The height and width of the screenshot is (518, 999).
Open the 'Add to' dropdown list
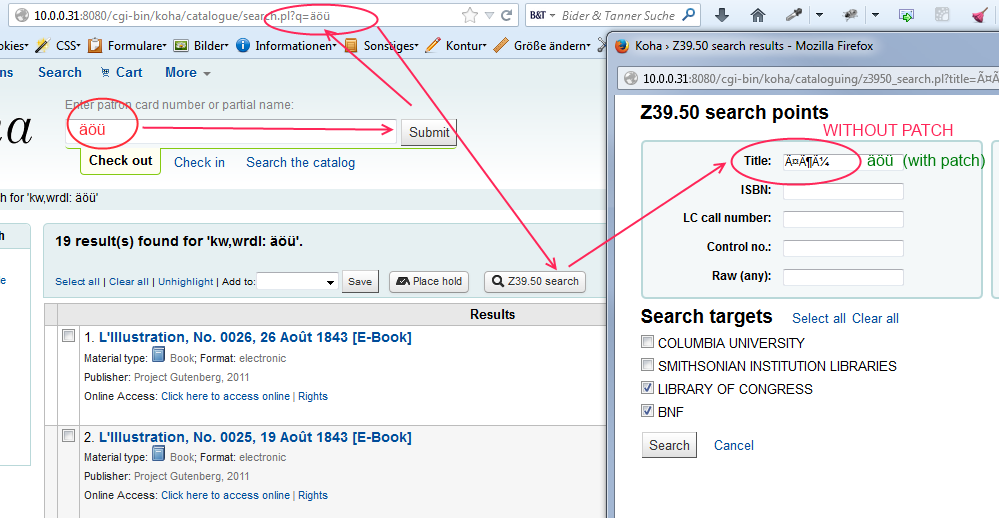(x=298, y=282)
